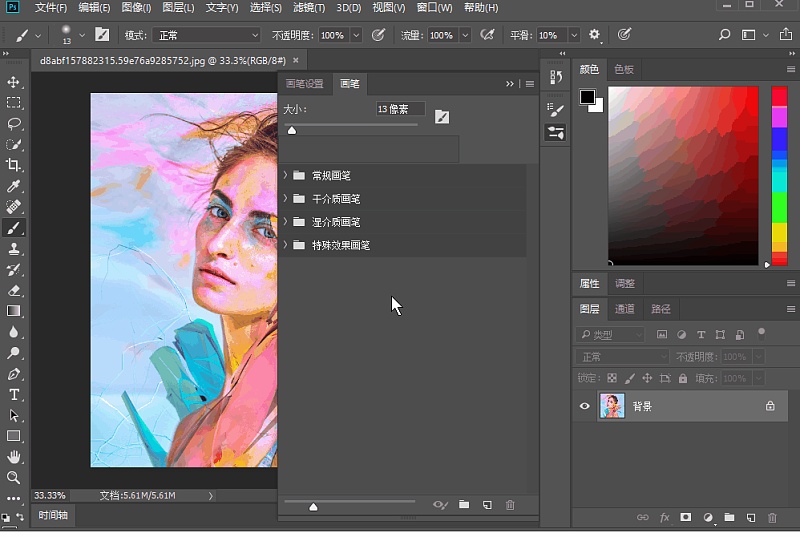Select the Eyedropper tool
Image resolution: width=800 pixels, height=537 pixels.
pos(14,186)
